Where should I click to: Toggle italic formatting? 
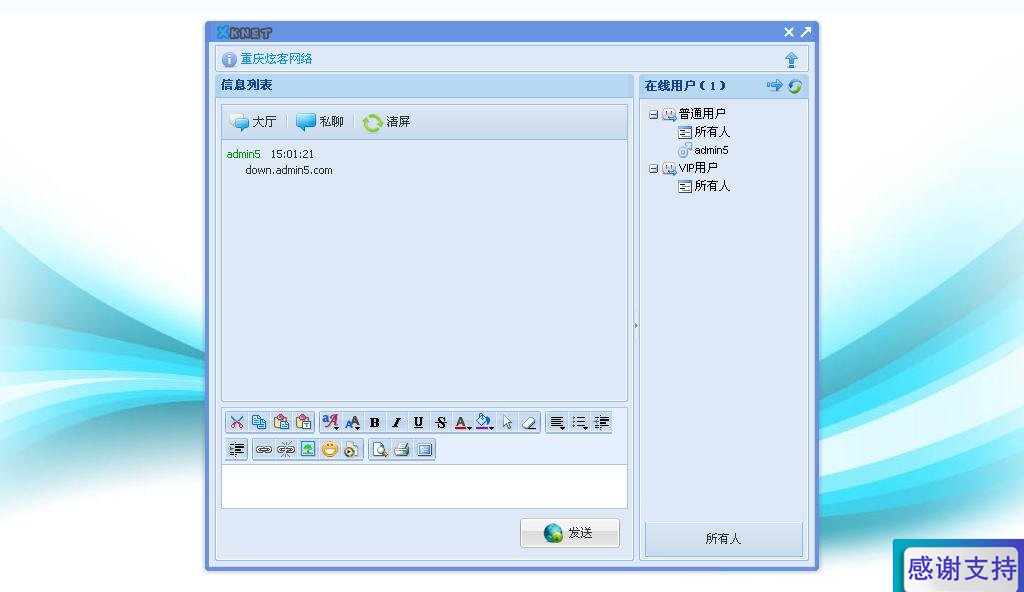tap(396, 422)
